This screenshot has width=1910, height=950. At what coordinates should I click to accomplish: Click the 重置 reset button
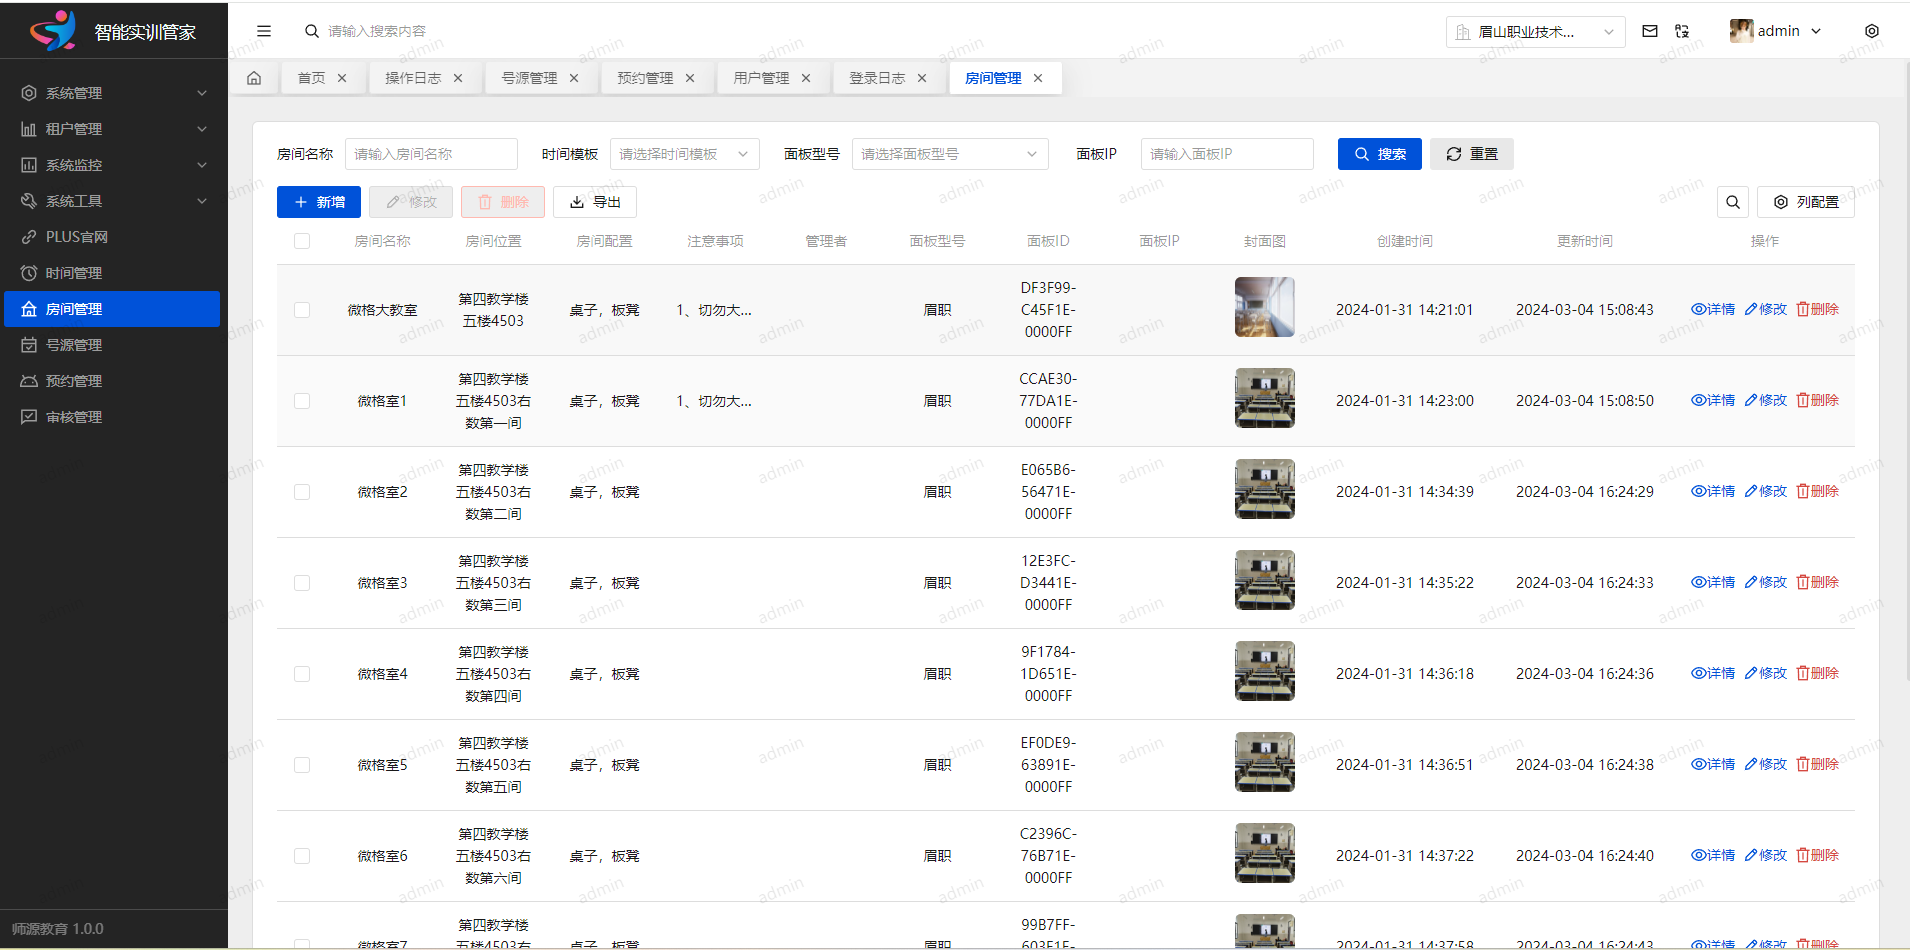pyautogui.click(x=1472, y=154)
